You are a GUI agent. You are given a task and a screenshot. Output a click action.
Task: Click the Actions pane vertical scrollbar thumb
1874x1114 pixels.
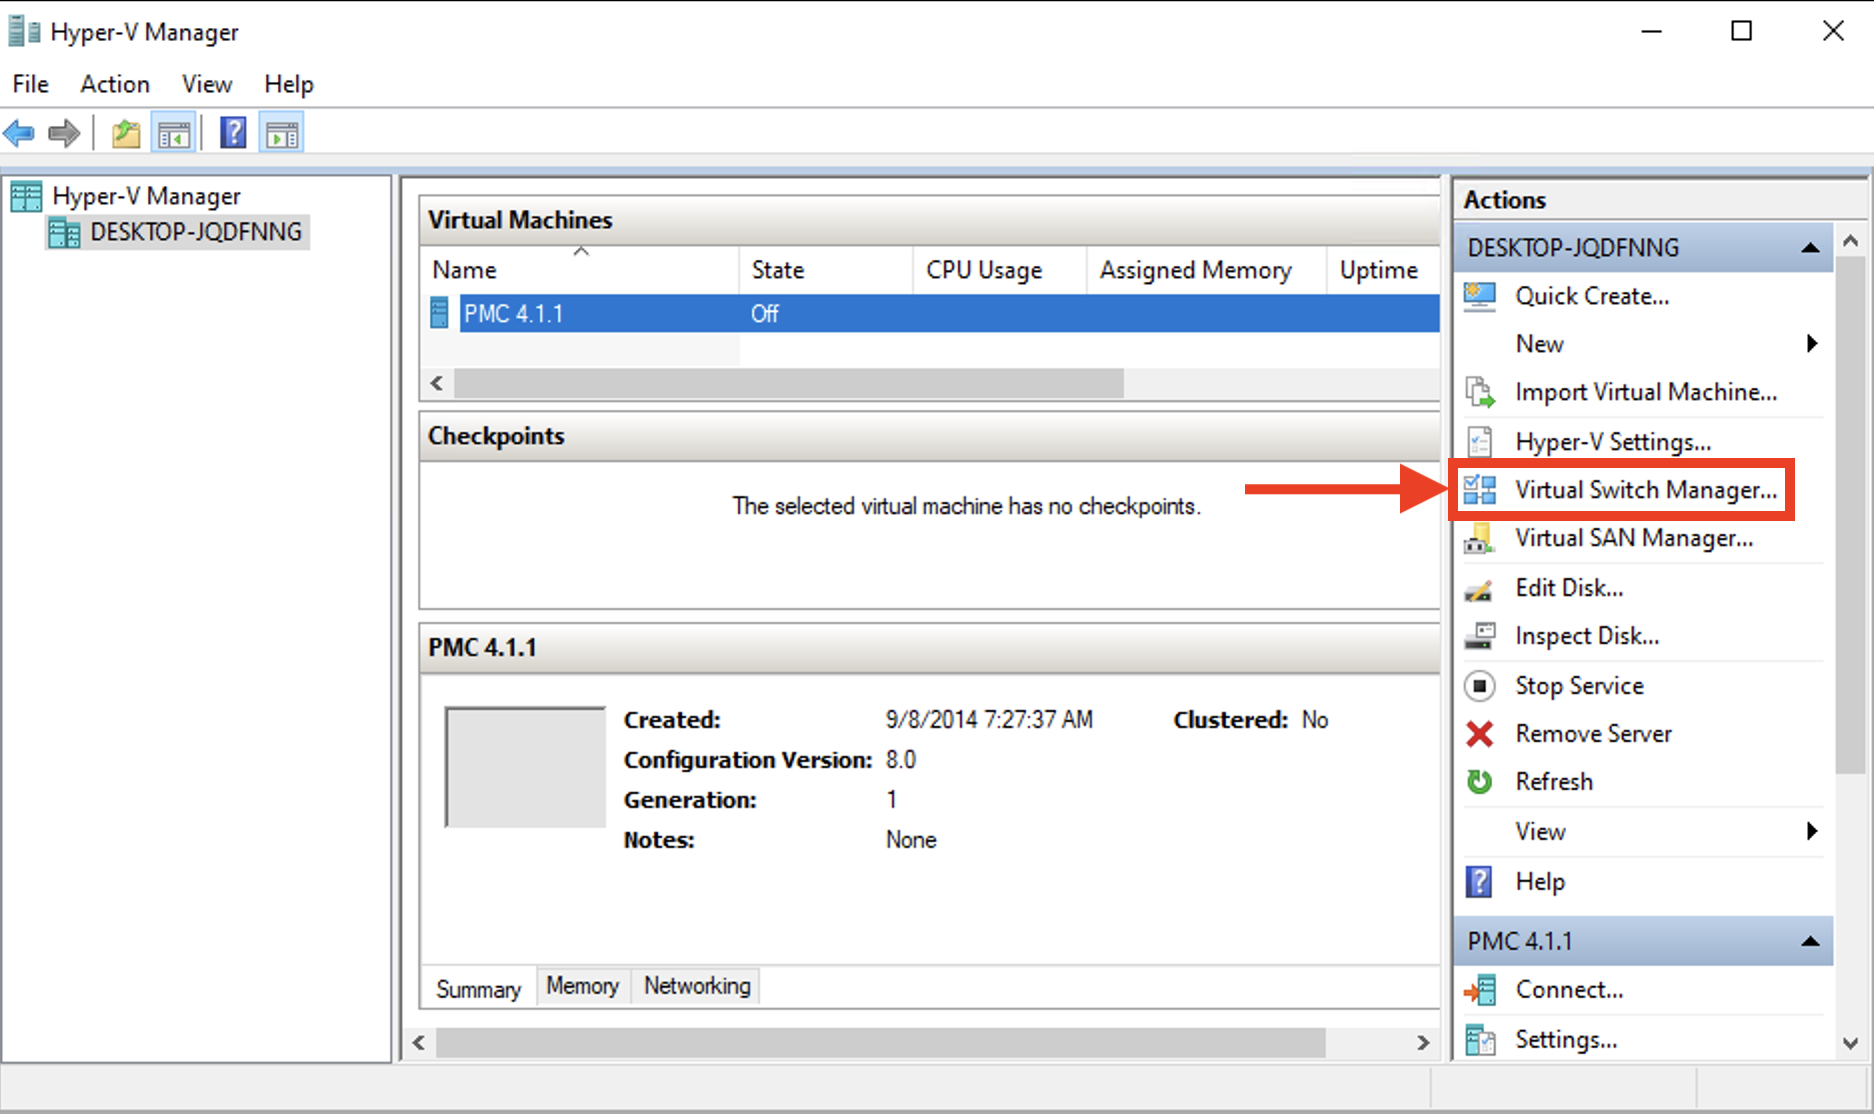[1851, 515]
